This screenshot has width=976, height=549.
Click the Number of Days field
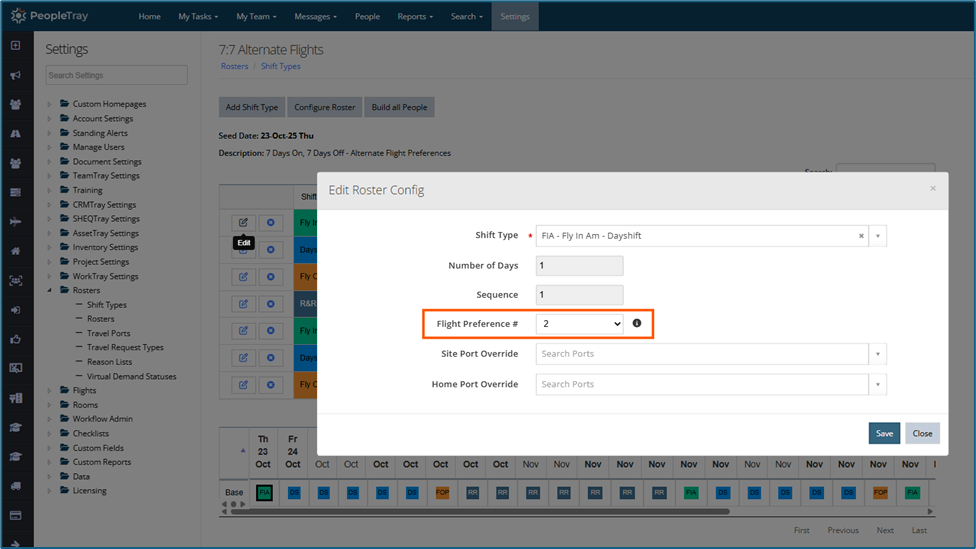580,266
